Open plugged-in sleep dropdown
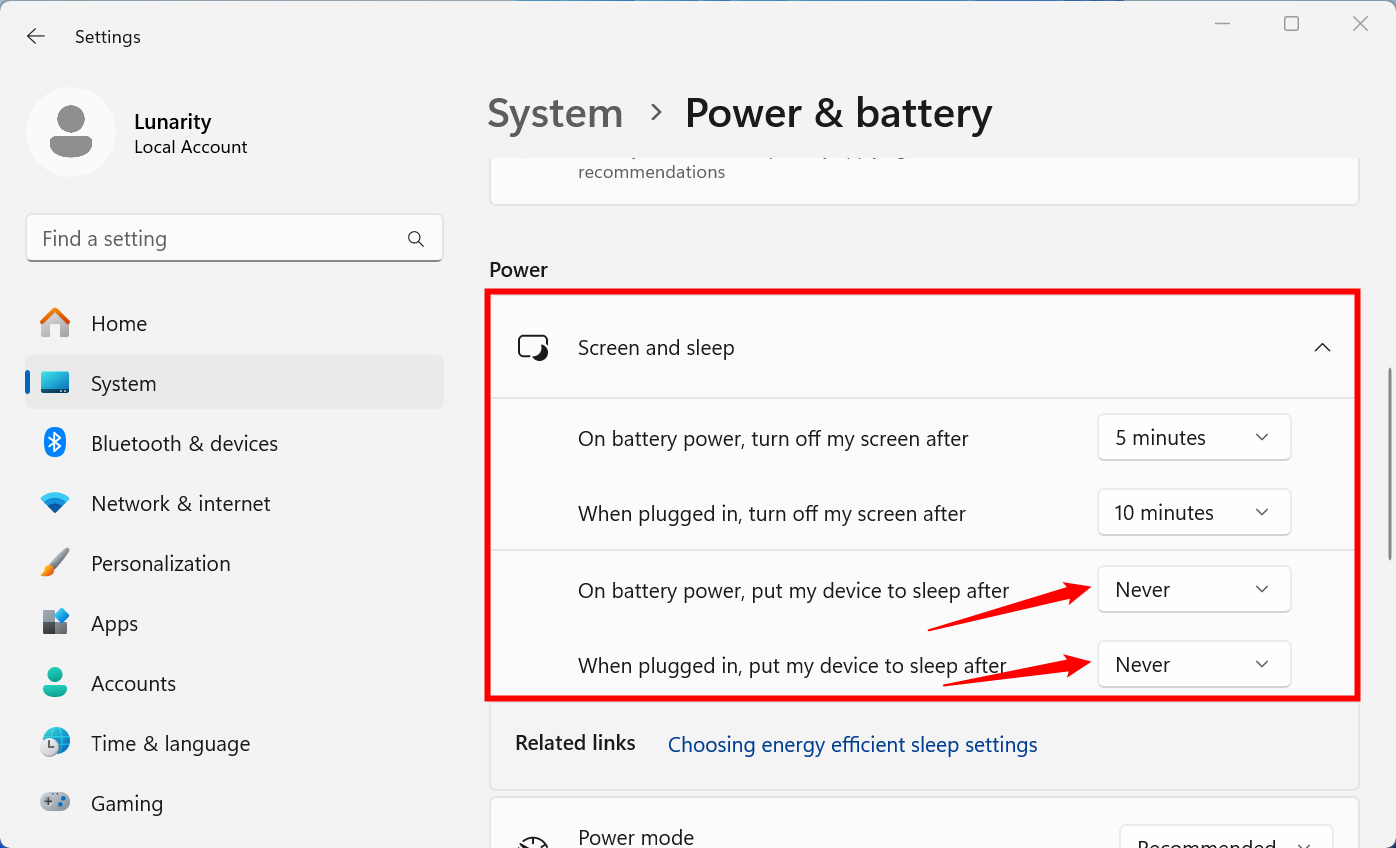1396x848 pixels. pos(1193,665)
